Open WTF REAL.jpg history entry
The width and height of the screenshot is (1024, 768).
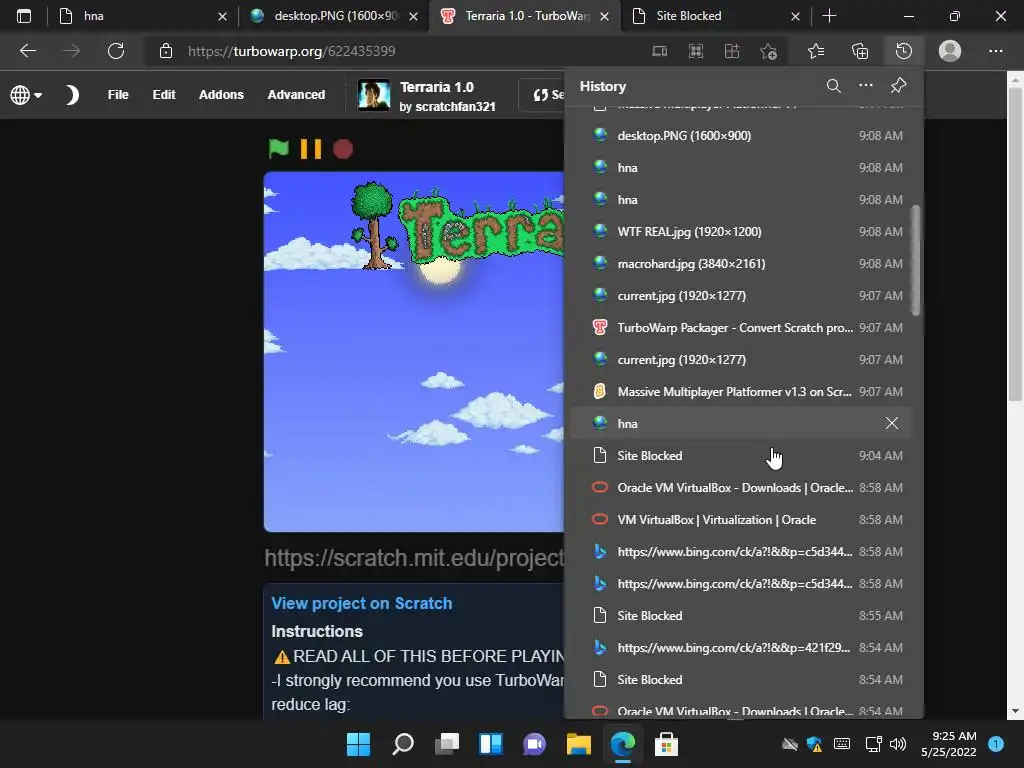[741, 232]
